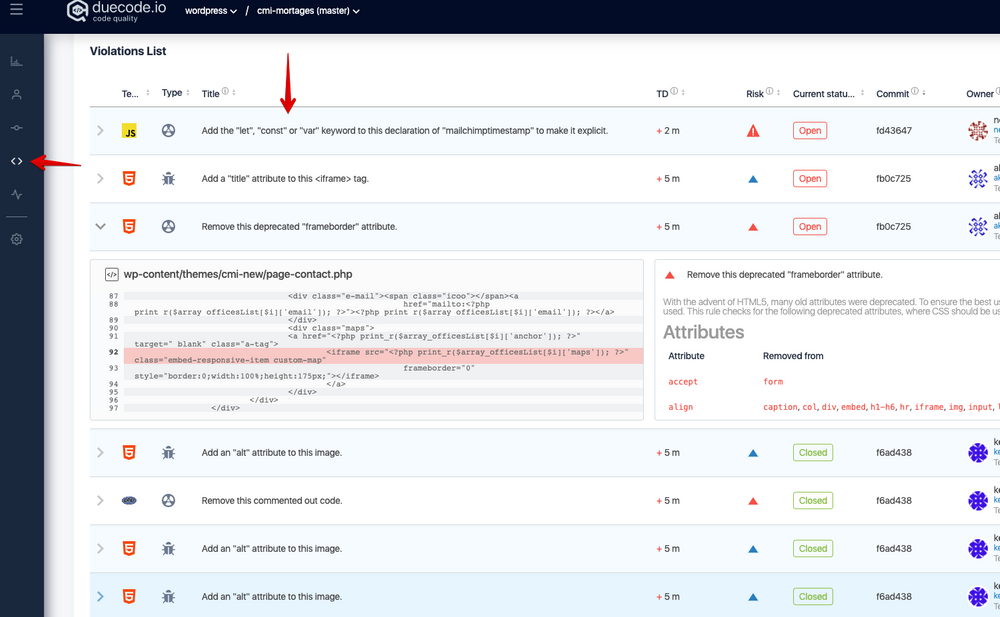Sort violations by the Risk column
Screen dimensions: 1000x617
point(755,93)
